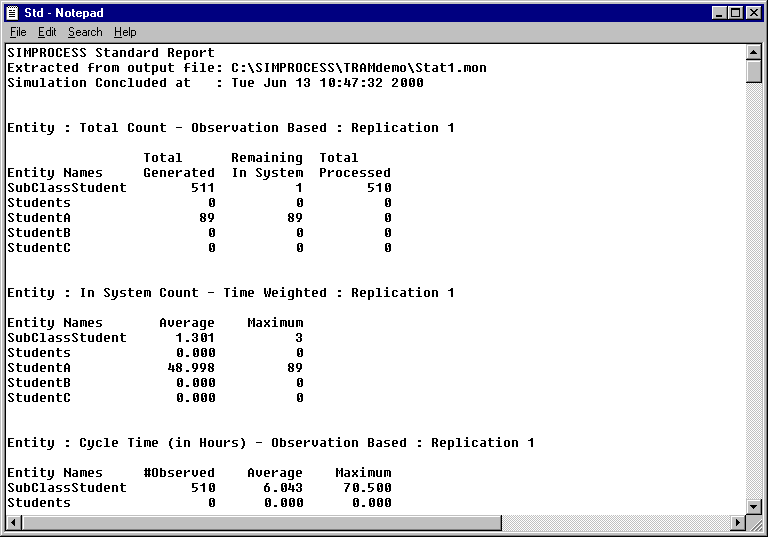Click the vertical scrollbar down arrow

(x=753, y=506)
